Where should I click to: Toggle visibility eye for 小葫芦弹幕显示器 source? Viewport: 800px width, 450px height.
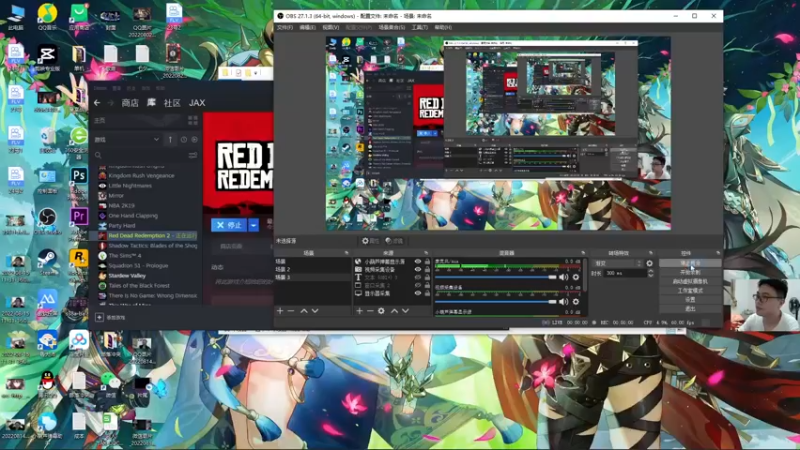coord(418,262)
